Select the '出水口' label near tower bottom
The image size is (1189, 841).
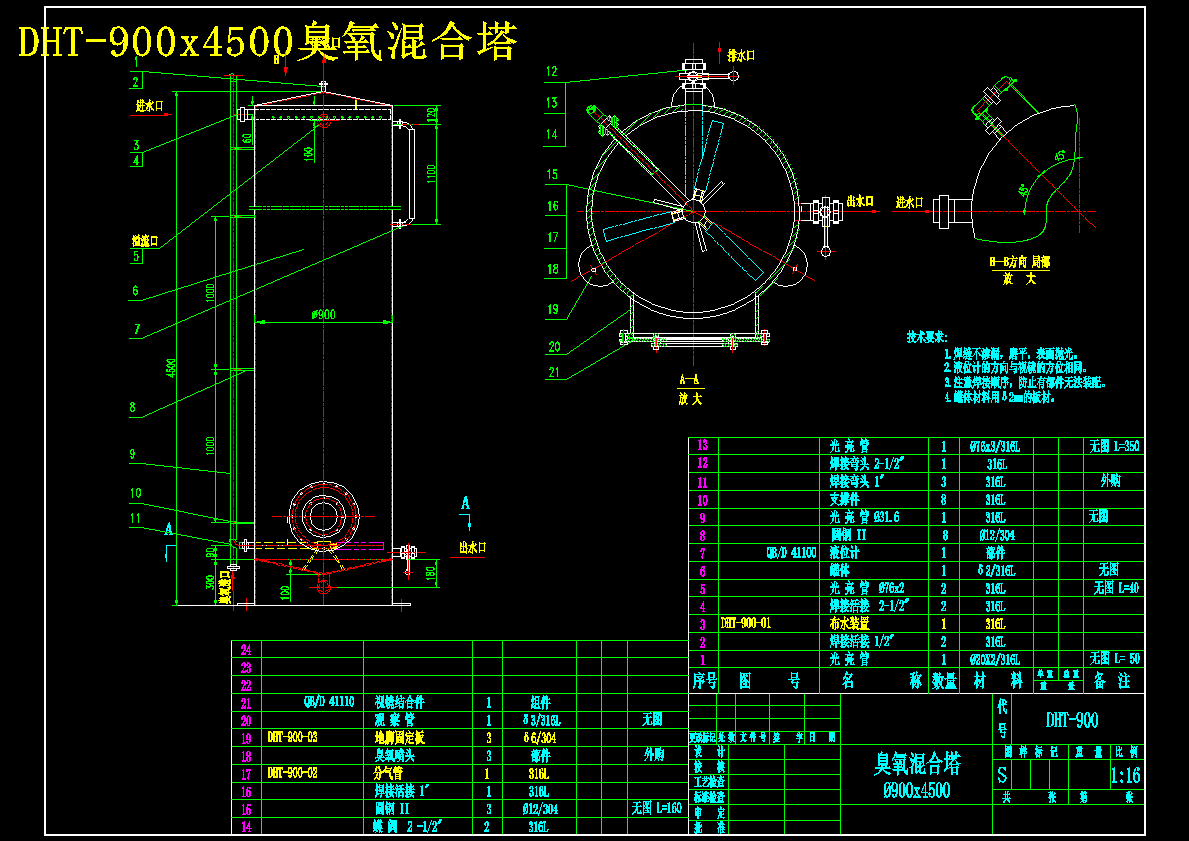pos(472,547)
